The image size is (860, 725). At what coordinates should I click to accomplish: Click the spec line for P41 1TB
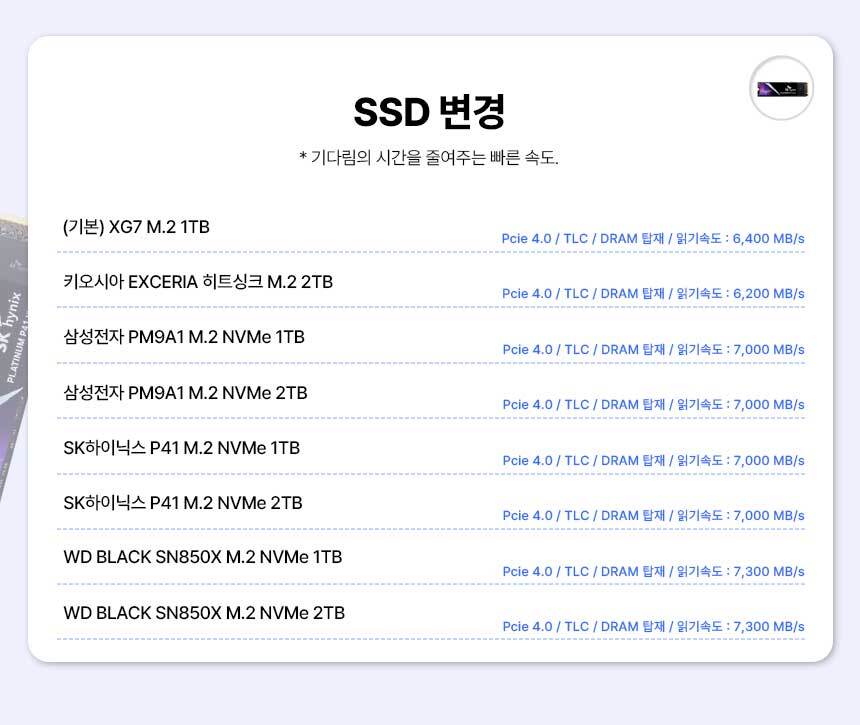coord(653,461)
